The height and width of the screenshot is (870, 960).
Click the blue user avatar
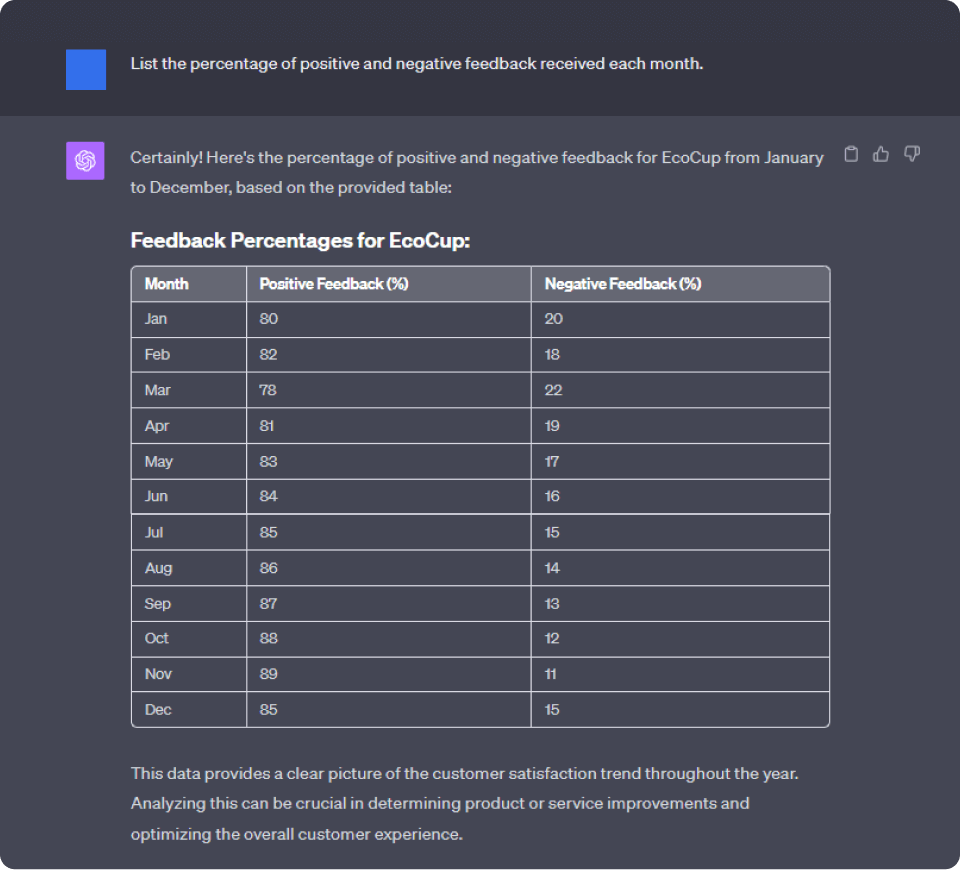tap(86, 70)
